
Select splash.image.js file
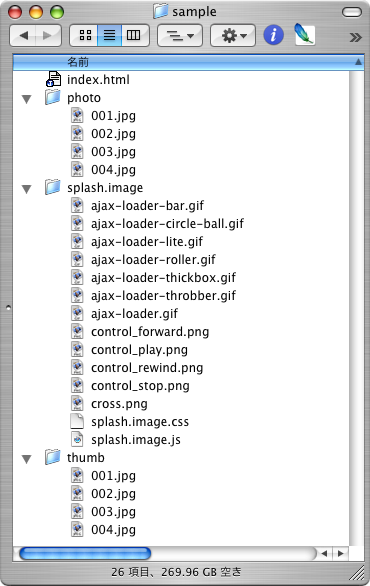[136, 440]
